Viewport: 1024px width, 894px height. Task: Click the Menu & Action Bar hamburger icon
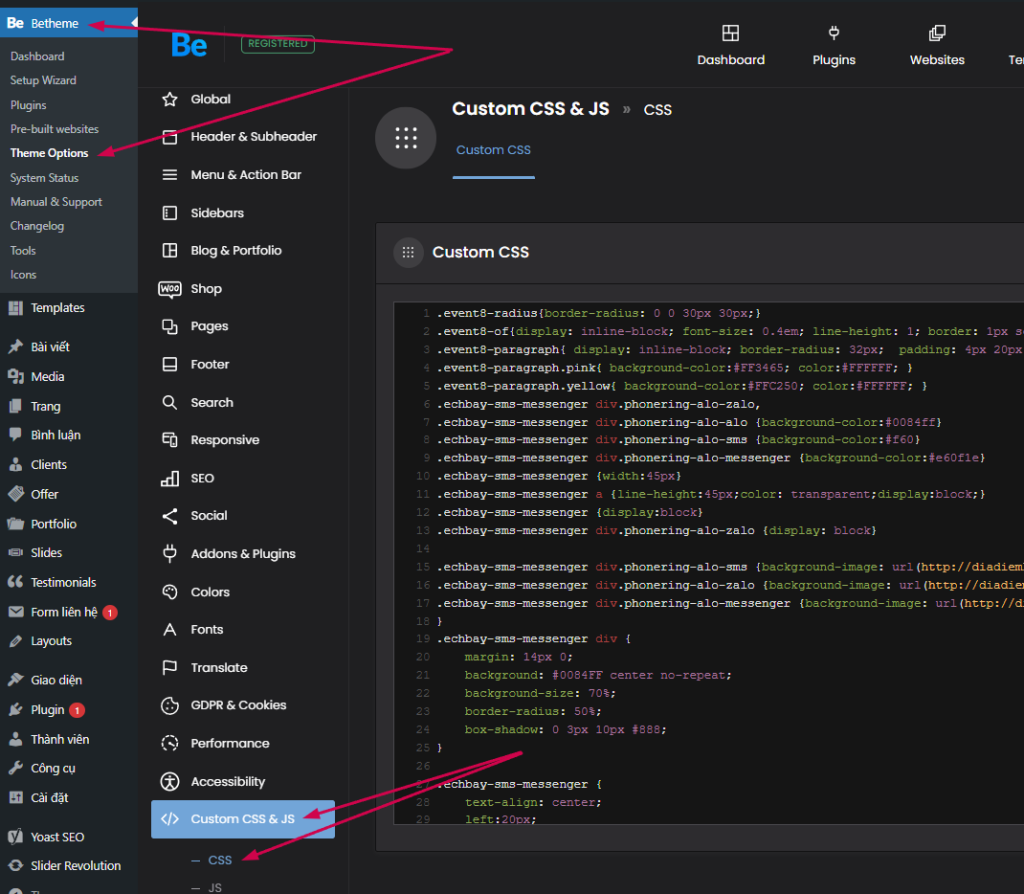170,175
